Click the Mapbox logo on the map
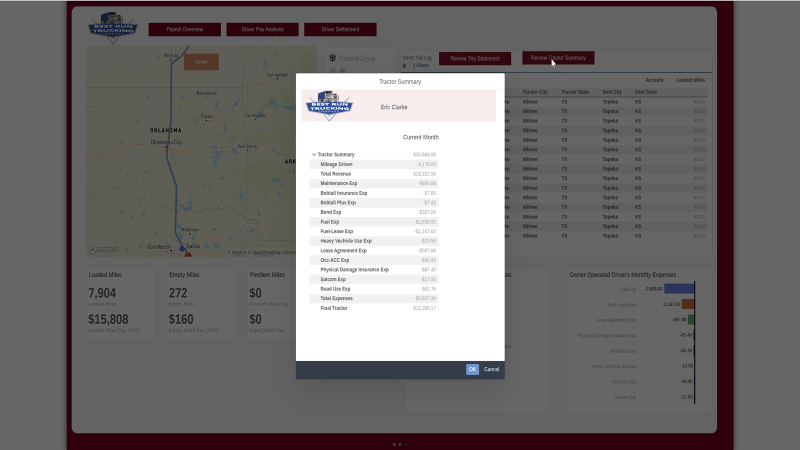Viewport: 800px width, 450px height. [x=104, y=249]
